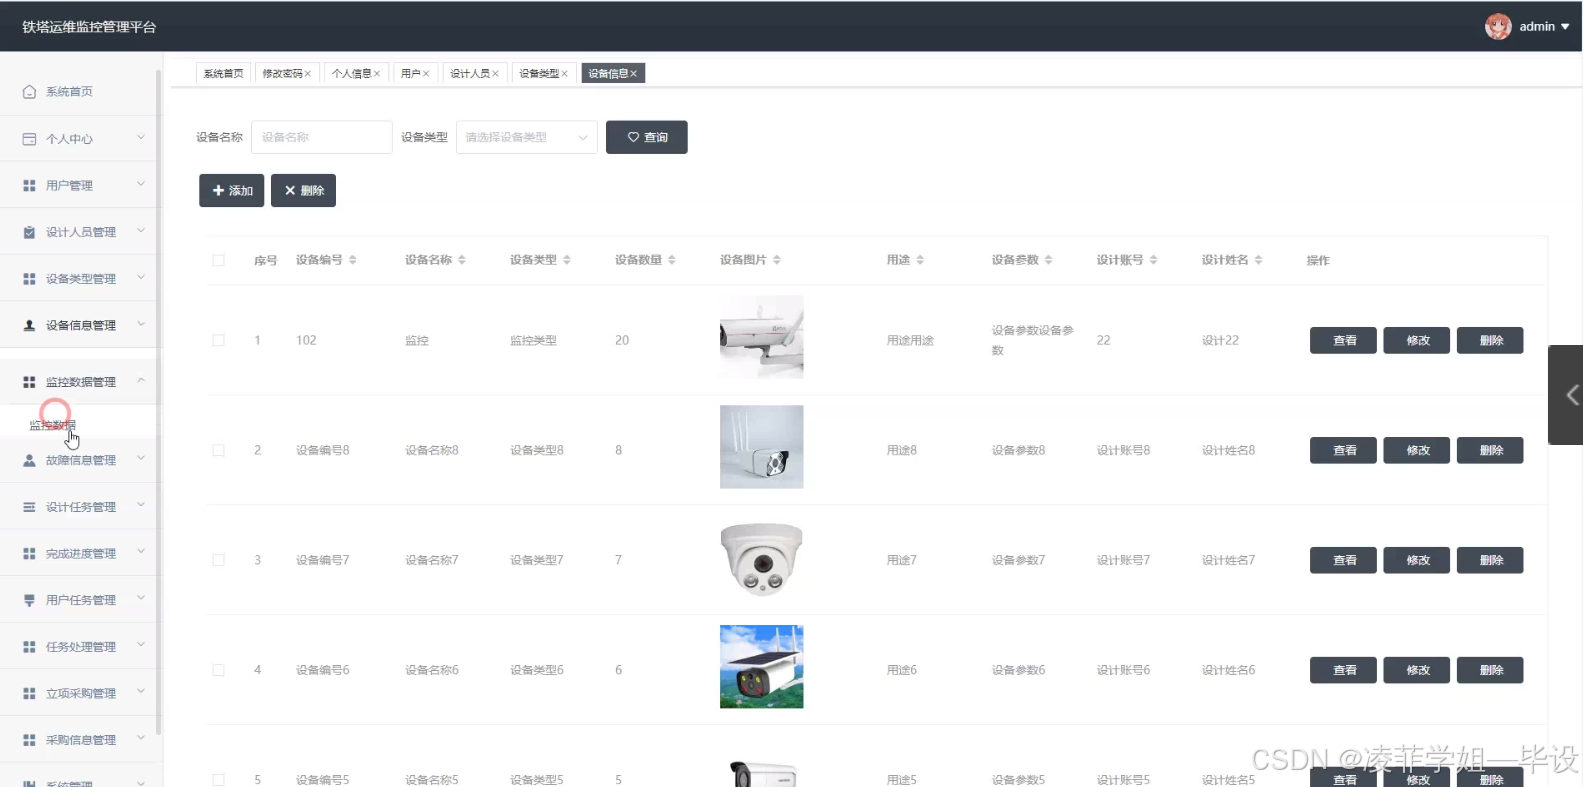Close the 设计人员 tab with its x
This screenshot has width=1583, height=787.
[495, 74]
